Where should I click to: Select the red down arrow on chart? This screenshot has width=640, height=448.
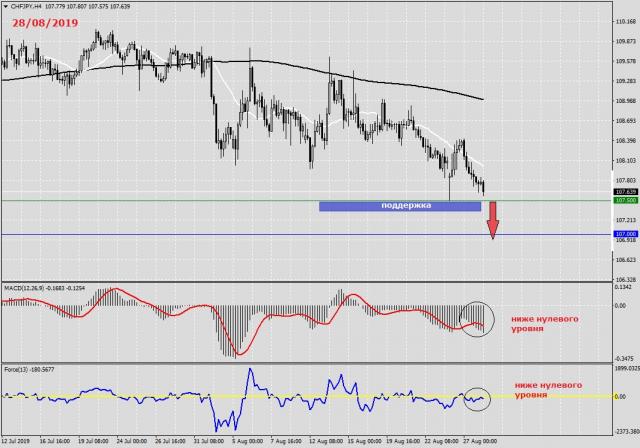click(492, 220)
